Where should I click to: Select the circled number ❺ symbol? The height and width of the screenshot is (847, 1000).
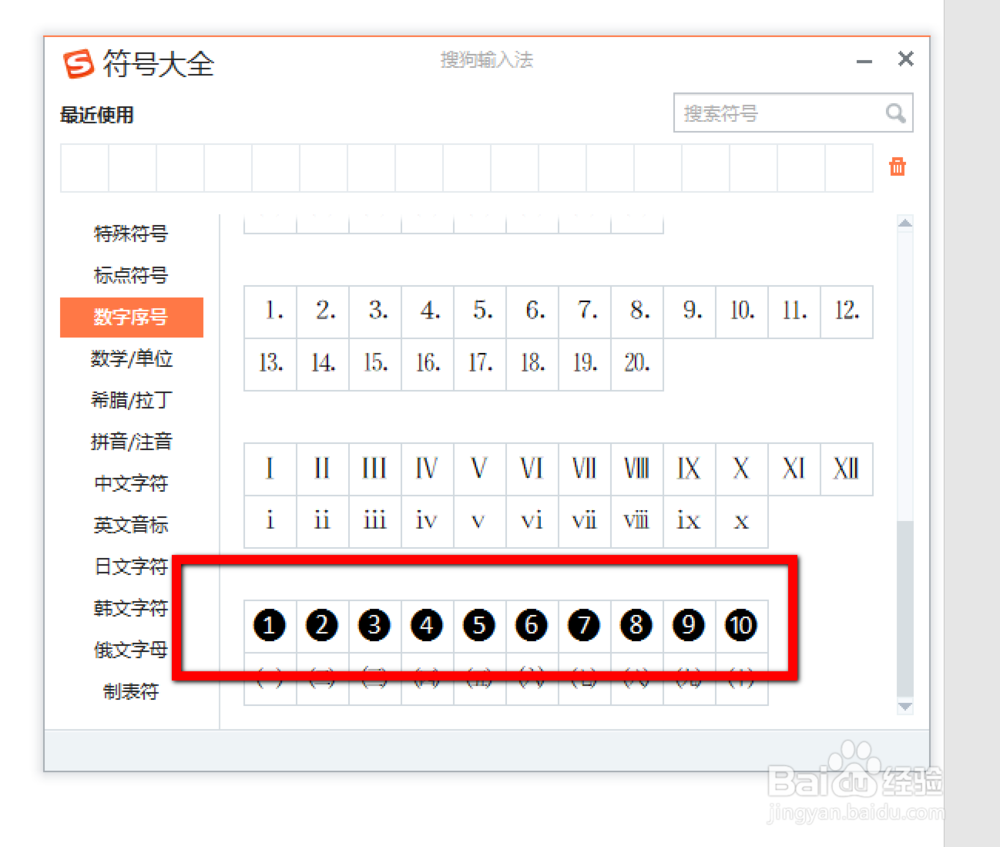pyautogui.click(x=478, y=625)
